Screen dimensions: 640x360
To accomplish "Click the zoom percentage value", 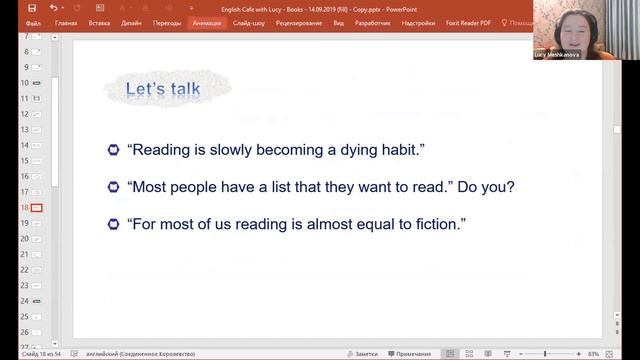I will pos(593,354).
